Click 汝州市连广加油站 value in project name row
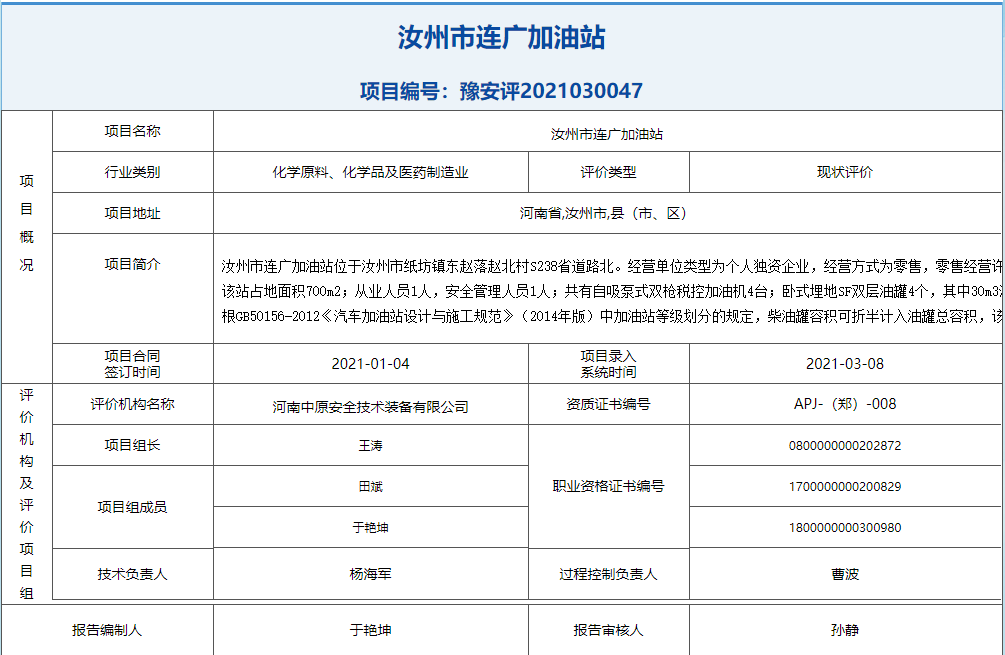The height and width of the screenshot is (655, 1005). (x=607, y=134)
